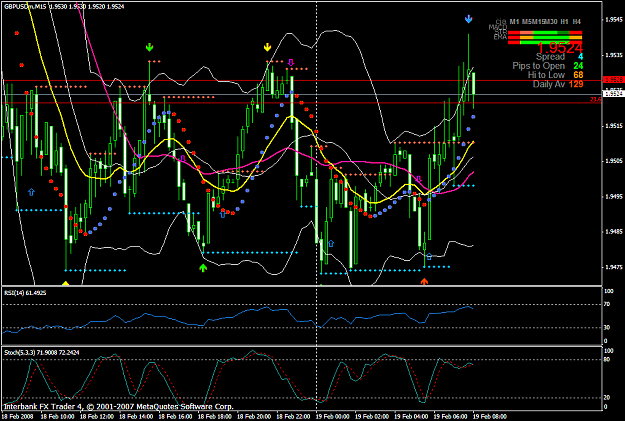
Task: Click the green Pips to Open value 24
Action: pyautogui.click(x=578, y=66)
